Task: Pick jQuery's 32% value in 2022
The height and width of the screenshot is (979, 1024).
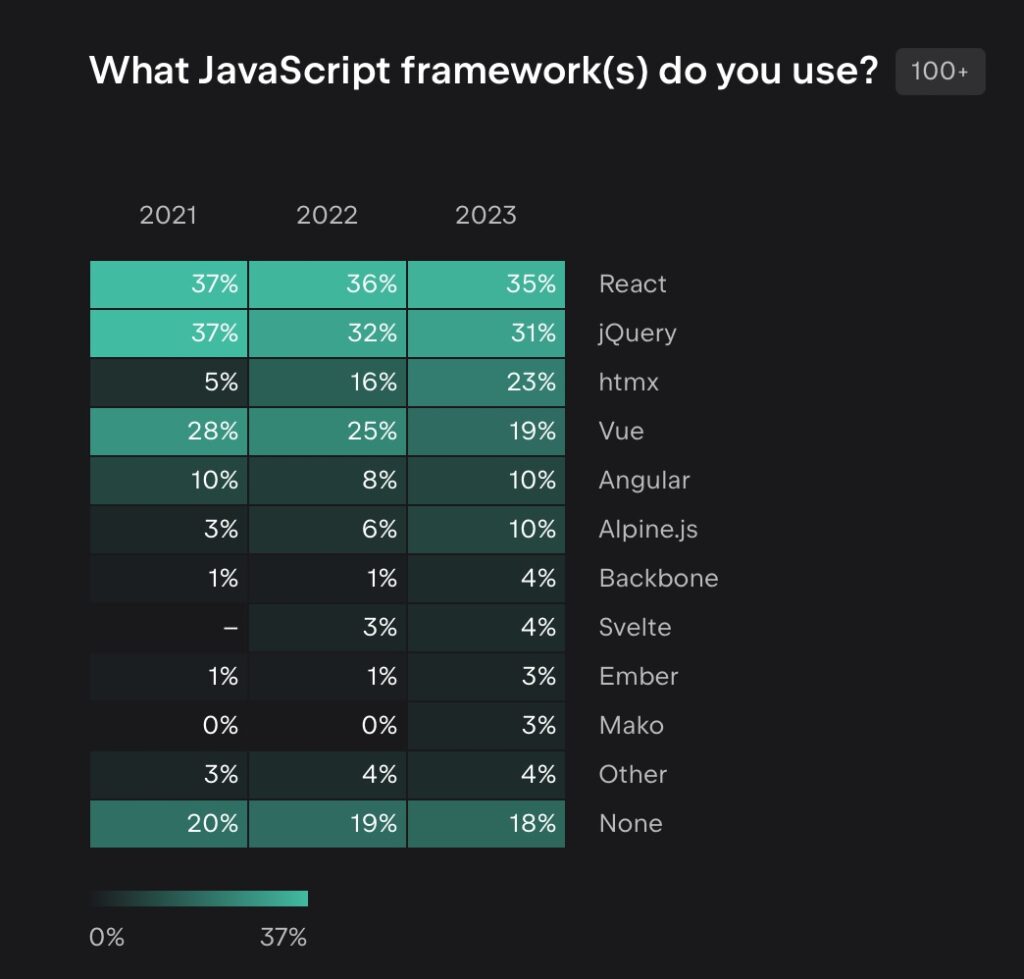Action: (x=327, y=333)
